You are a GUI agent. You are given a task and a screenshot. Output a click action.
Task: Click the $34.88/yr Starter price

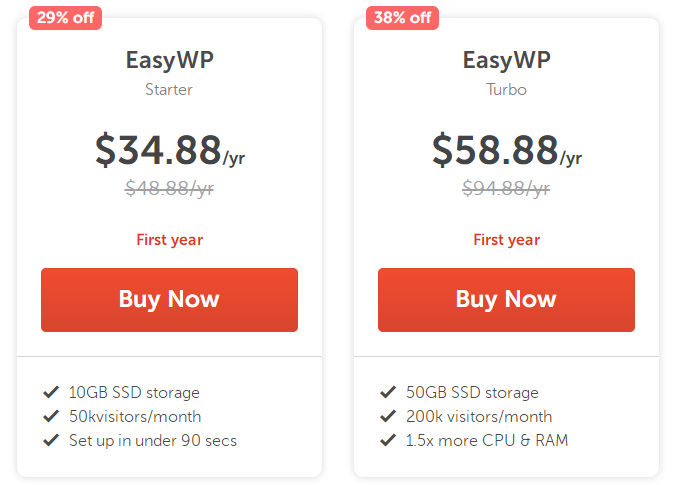pos(169,150)
